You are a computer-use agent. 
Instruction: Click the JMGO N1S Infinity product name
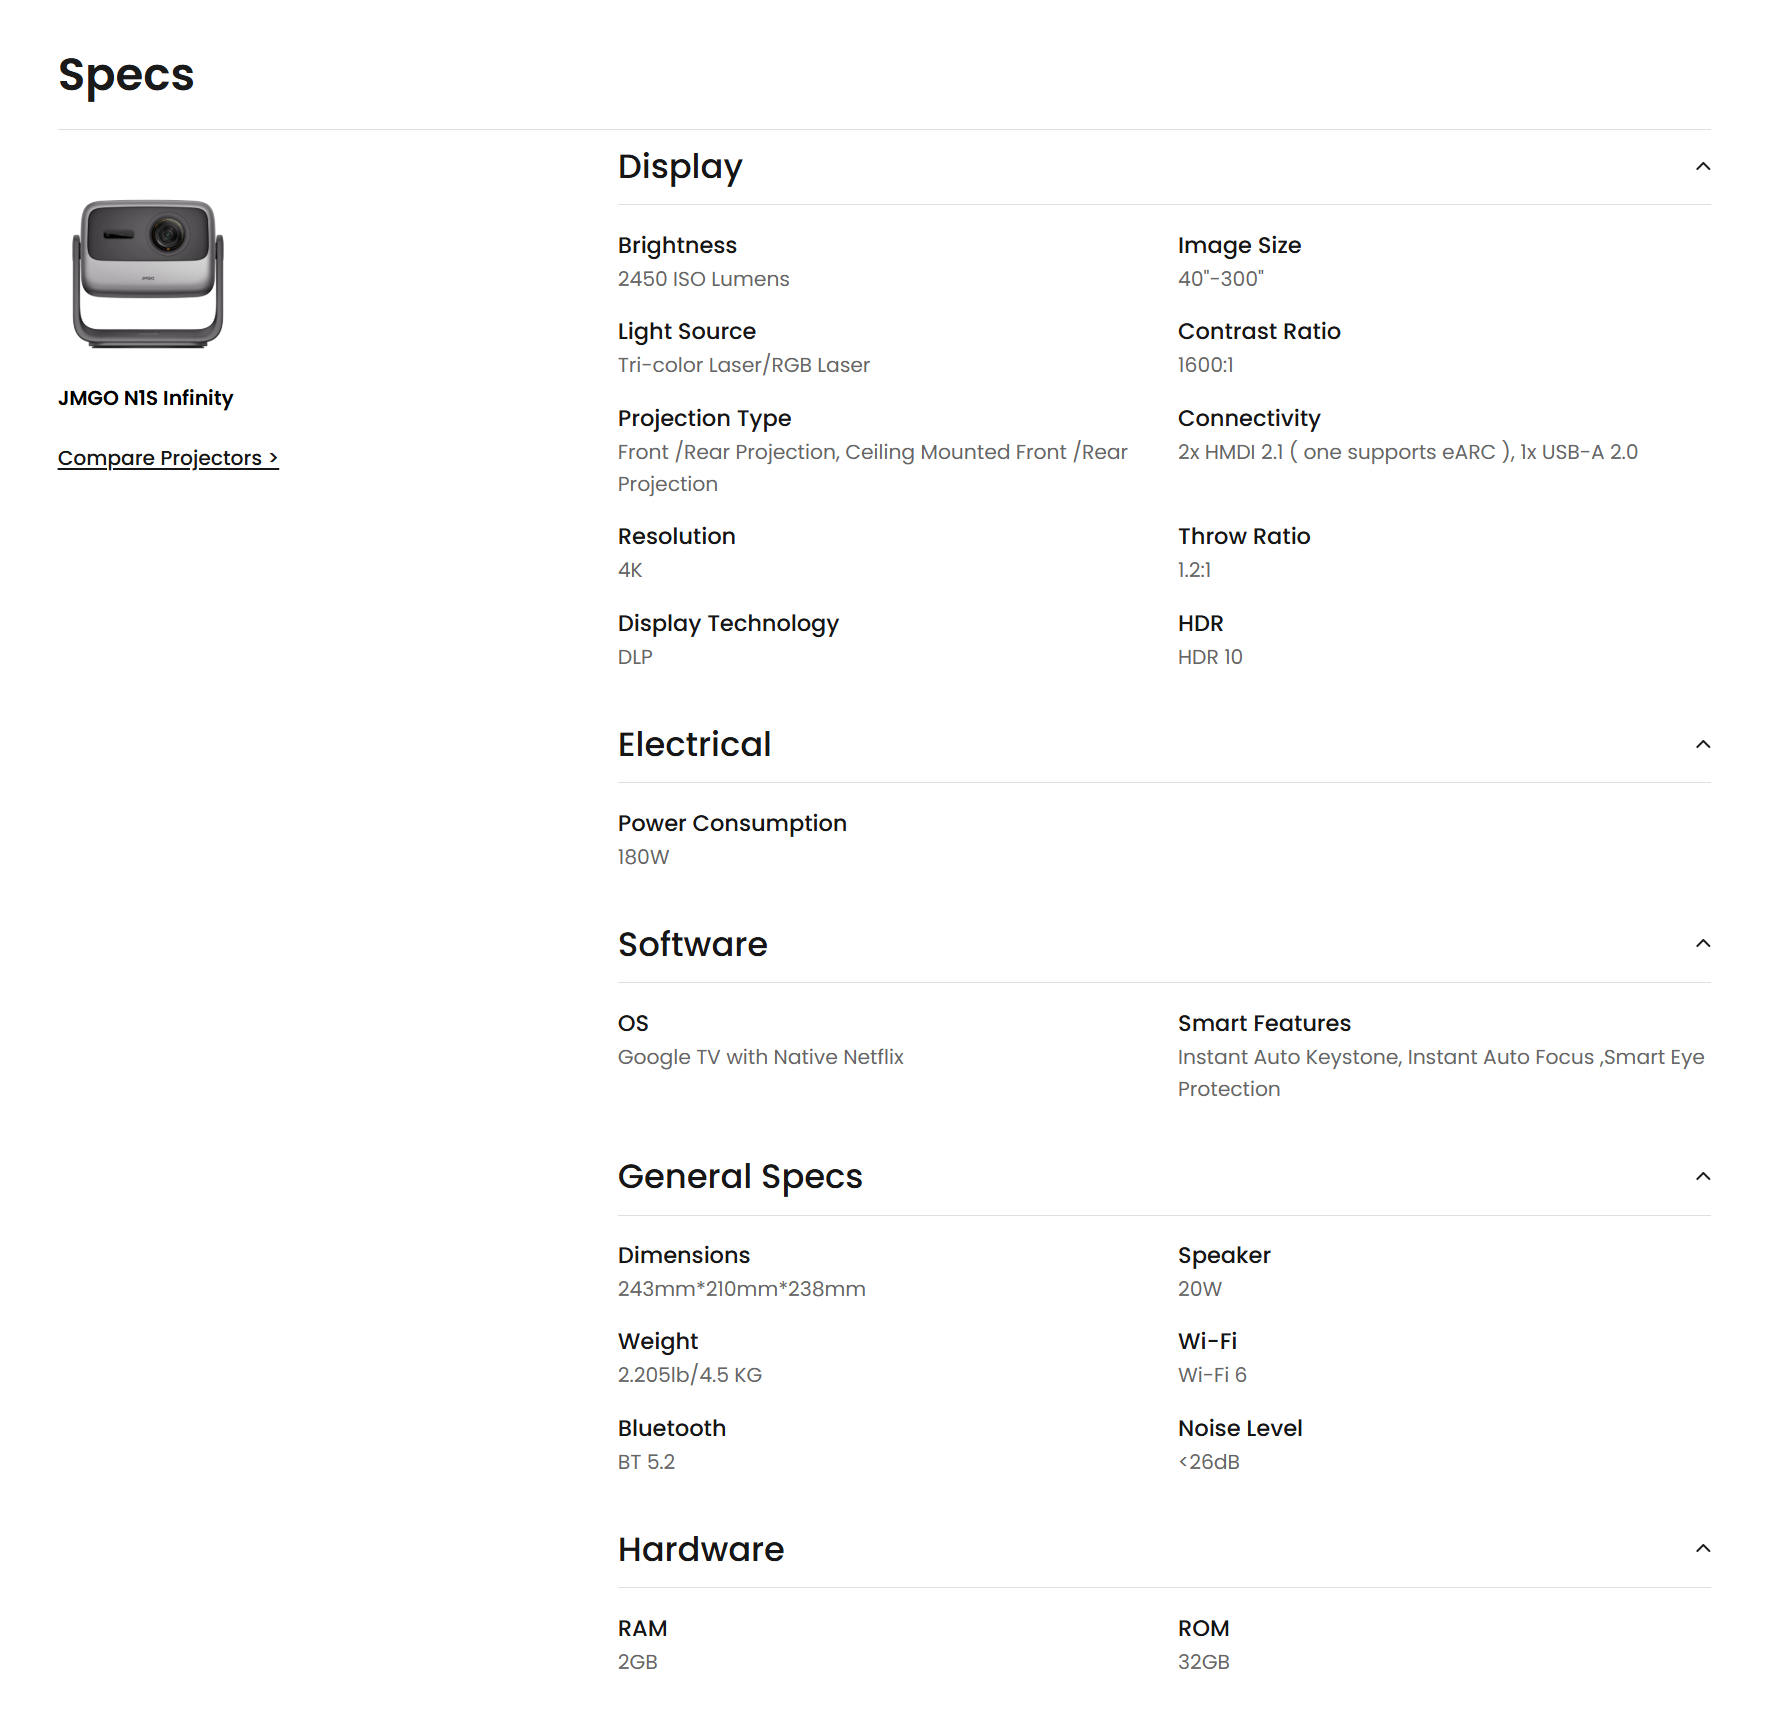pyautogui.click(x=146, y=398)
